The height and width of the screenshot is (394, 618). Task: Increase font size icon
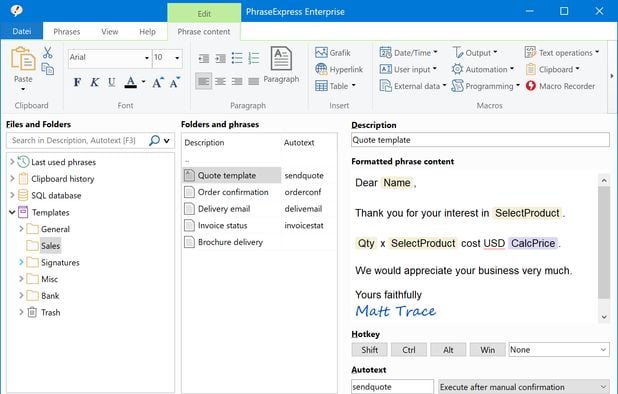(158, 82)
